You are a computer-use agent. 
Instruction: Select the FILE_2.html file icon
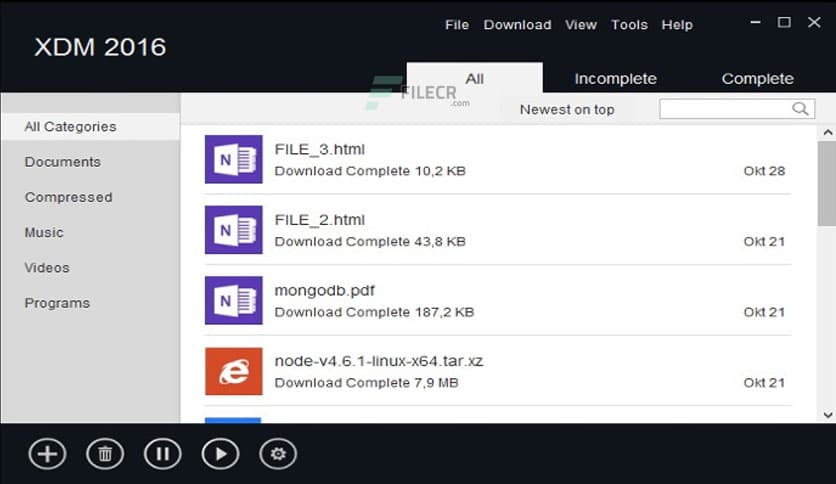coord(234,230)
